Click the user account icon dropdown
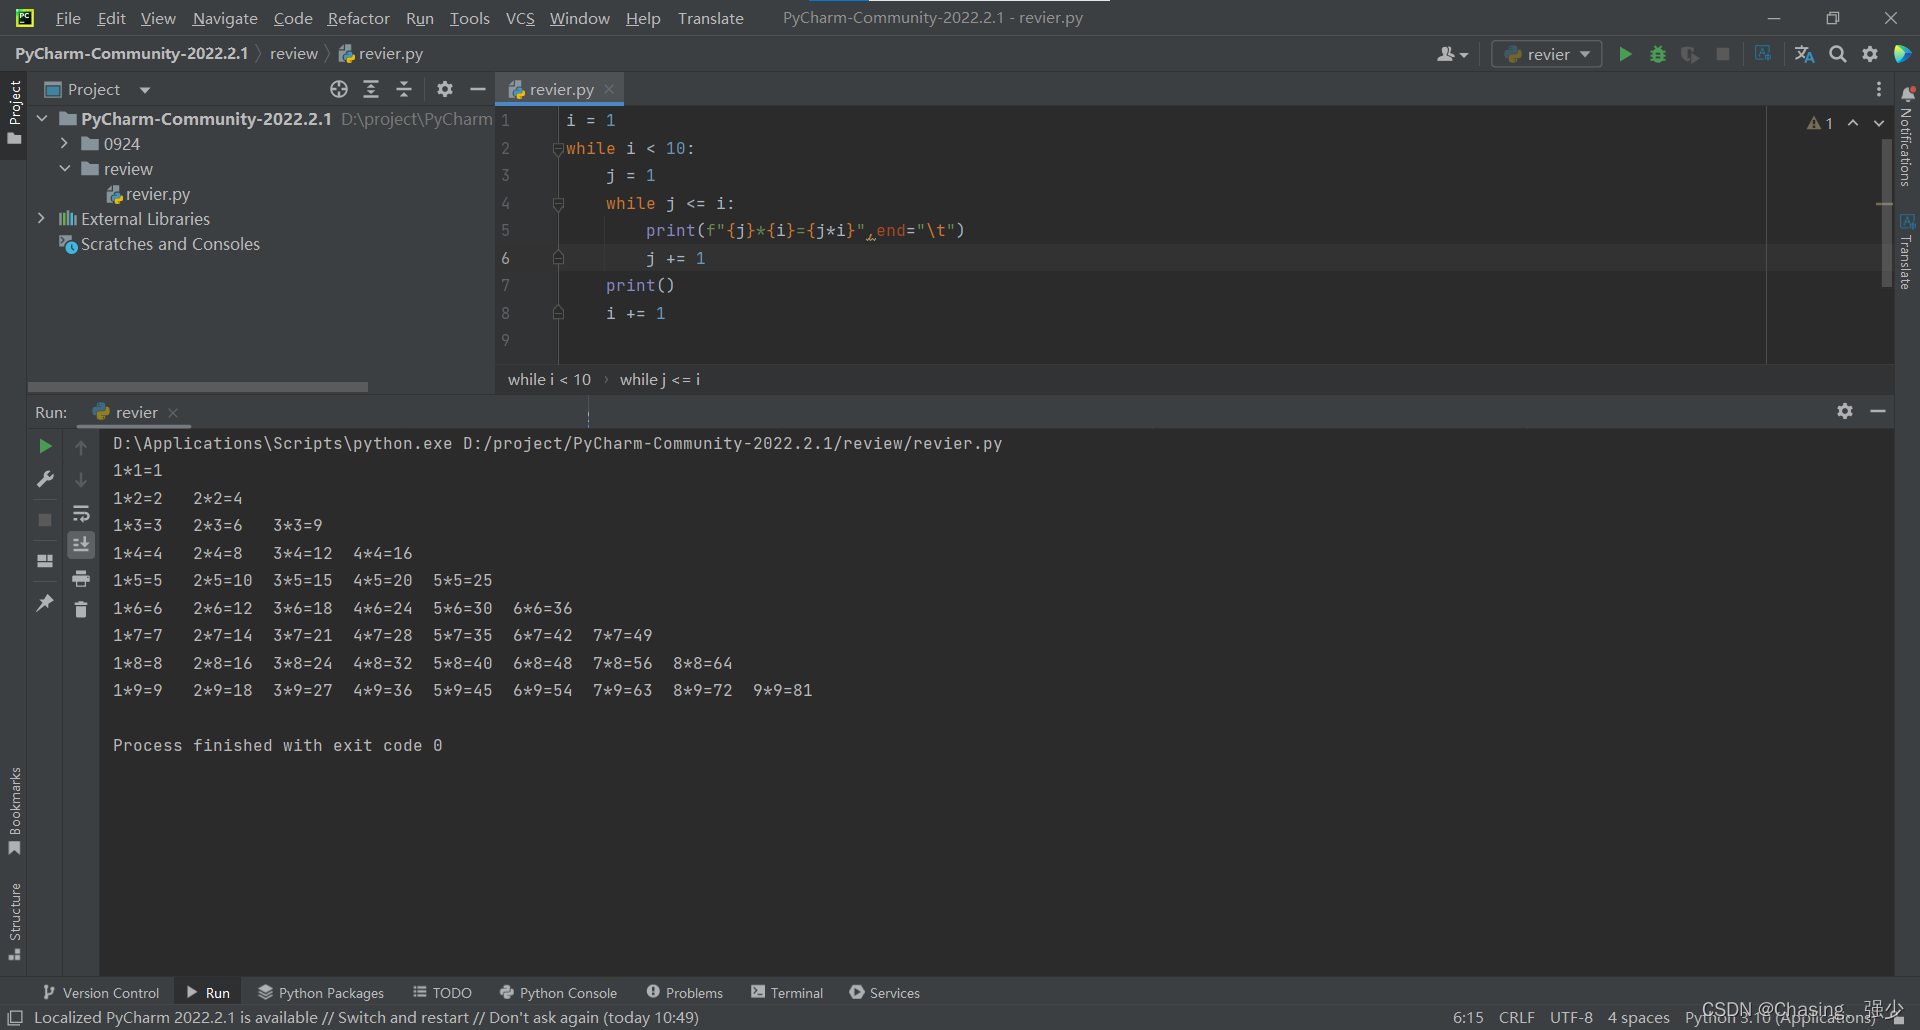The height and width of the screenshot is (1030, 1920). 1452,54
